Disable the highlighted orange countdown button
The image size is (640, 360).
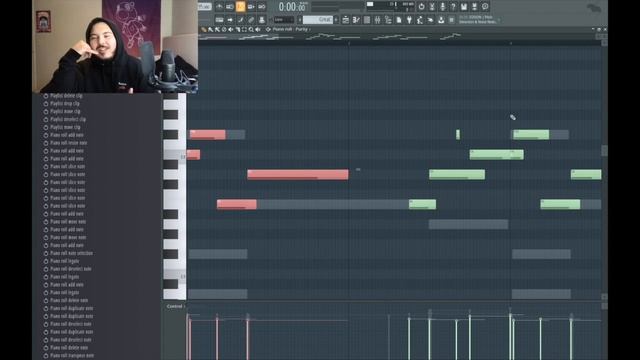tap(240, 7)
